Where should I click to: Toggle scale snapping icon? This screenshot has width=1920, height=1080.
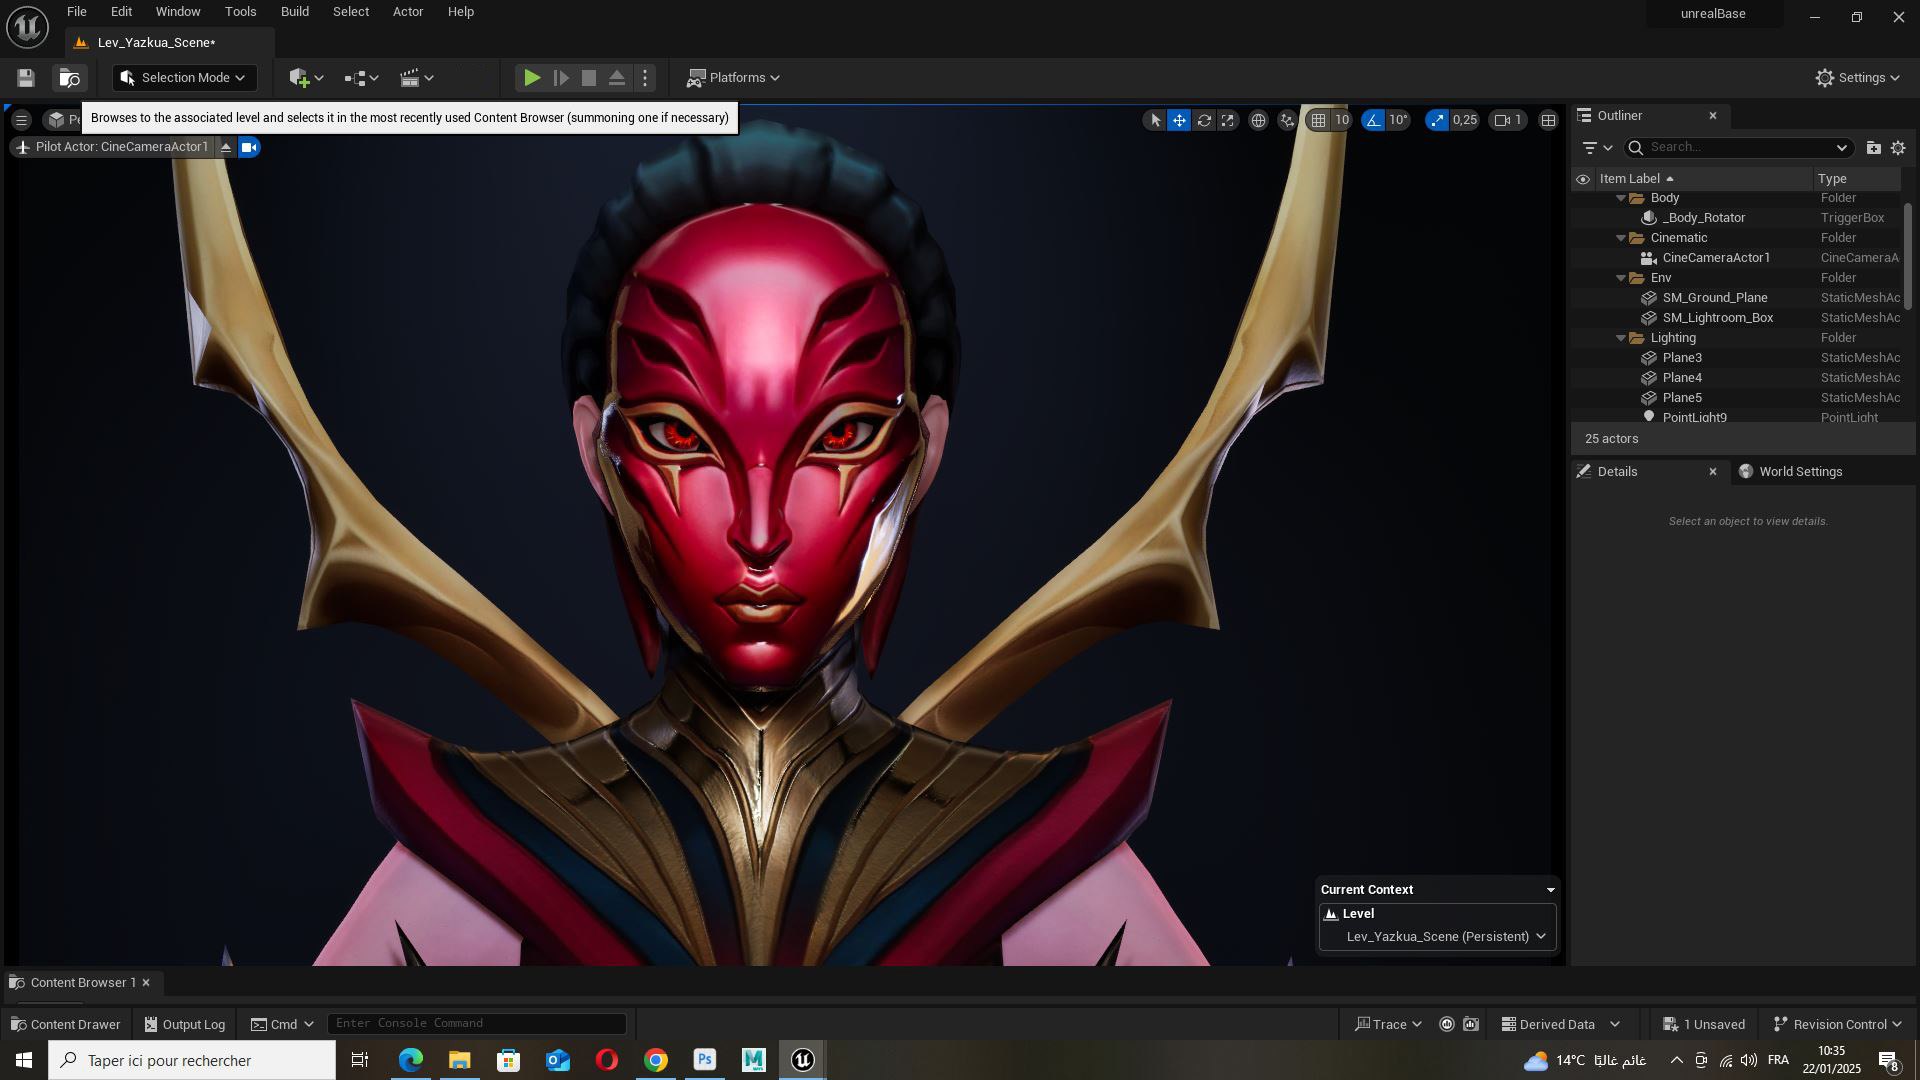(x=1437, y=120)
